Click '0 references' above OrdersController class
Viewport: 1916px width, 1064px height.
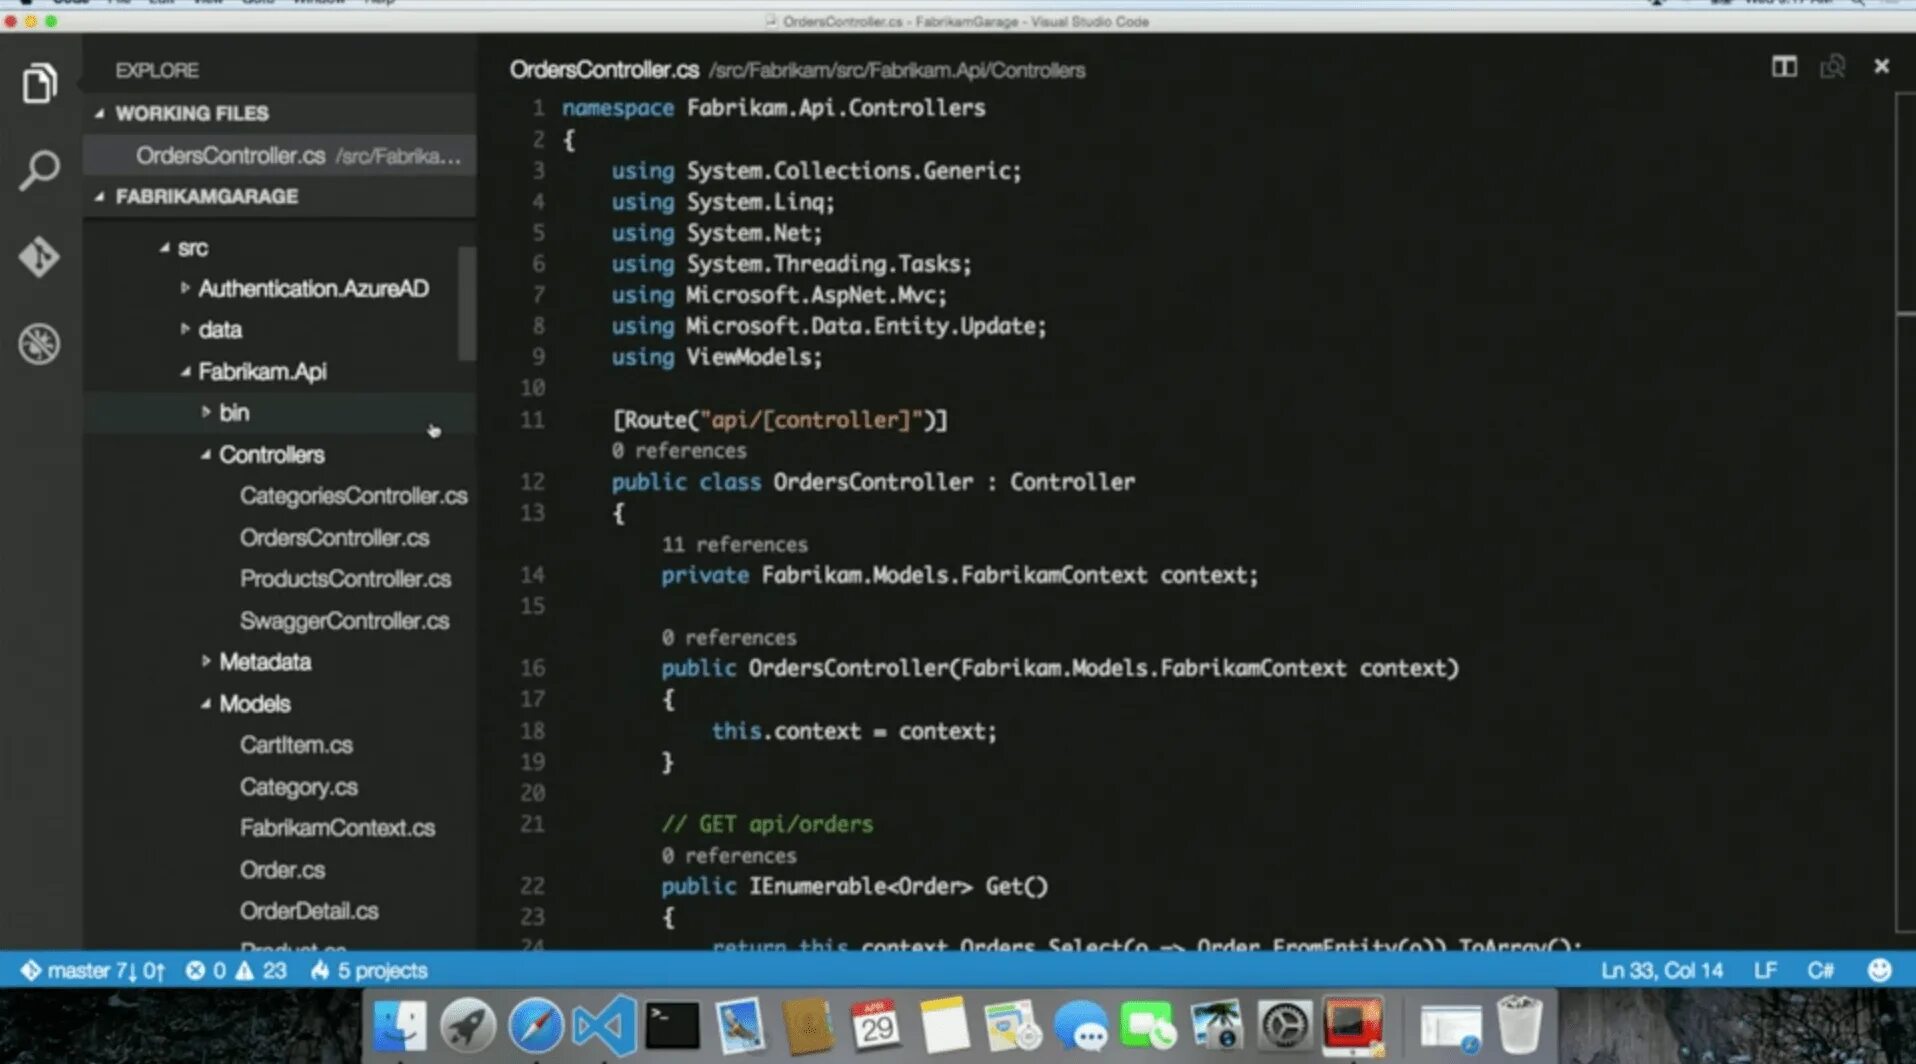[x=679, y=451]
